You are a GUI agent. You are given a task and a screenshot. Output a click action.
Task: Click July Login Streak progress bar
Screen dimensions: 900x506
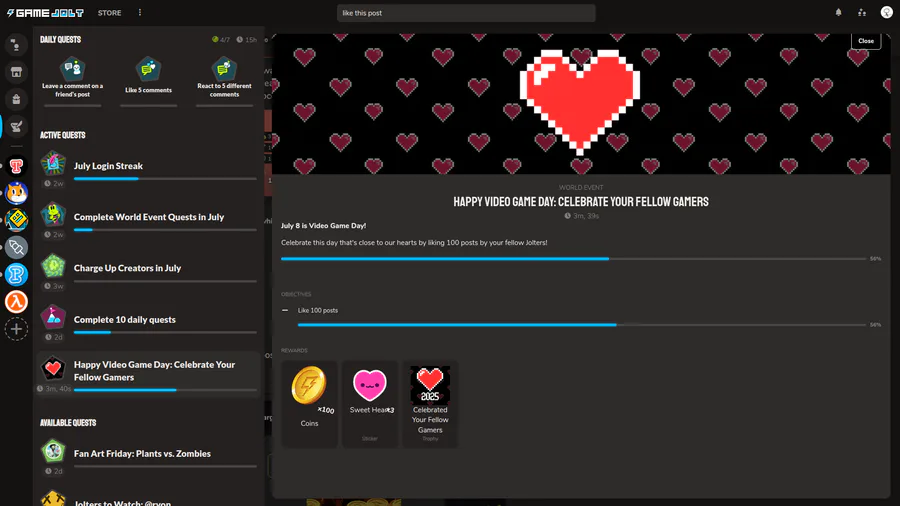165,179
